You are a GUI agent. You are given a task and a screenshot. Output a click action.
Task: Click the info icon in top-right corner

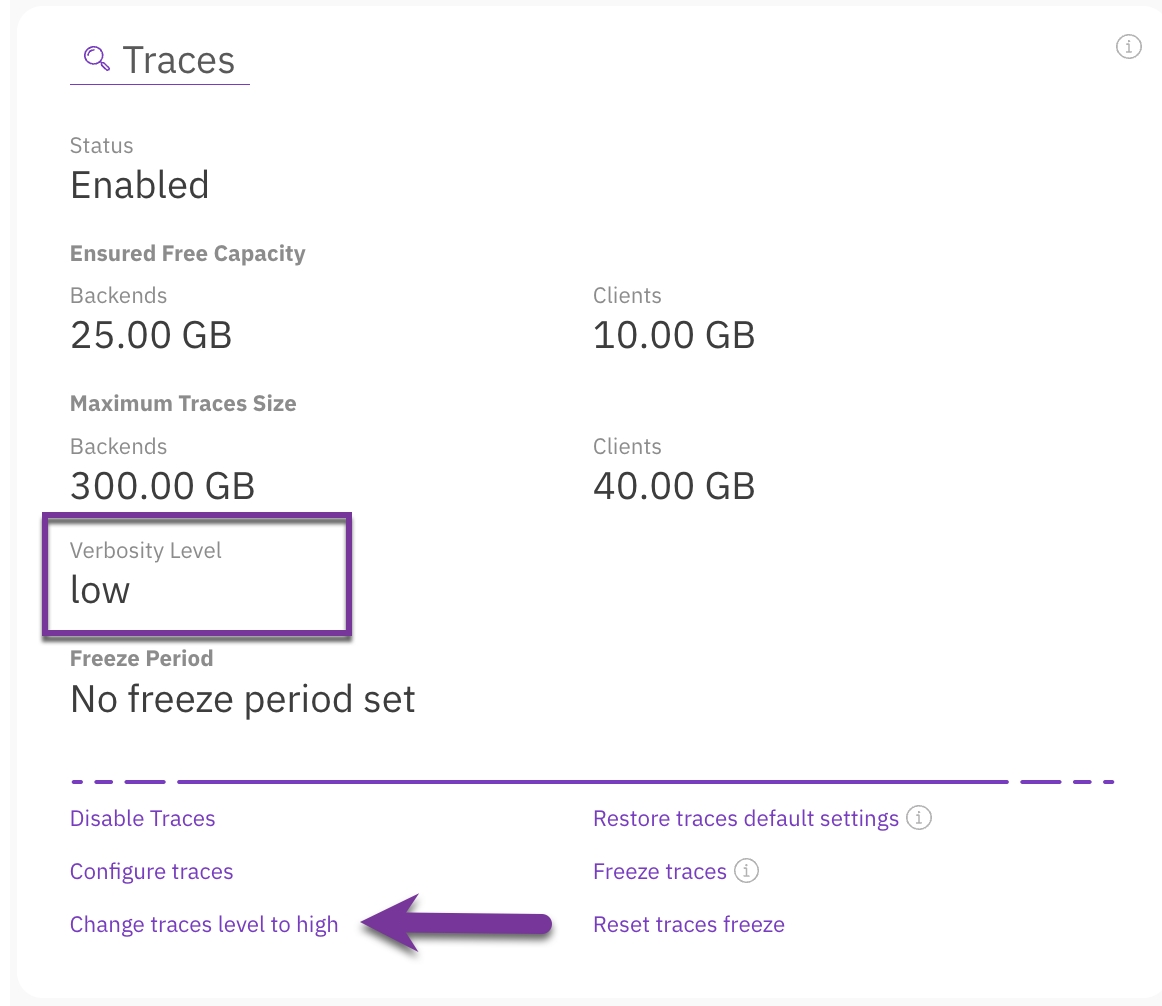point(1128,46)
